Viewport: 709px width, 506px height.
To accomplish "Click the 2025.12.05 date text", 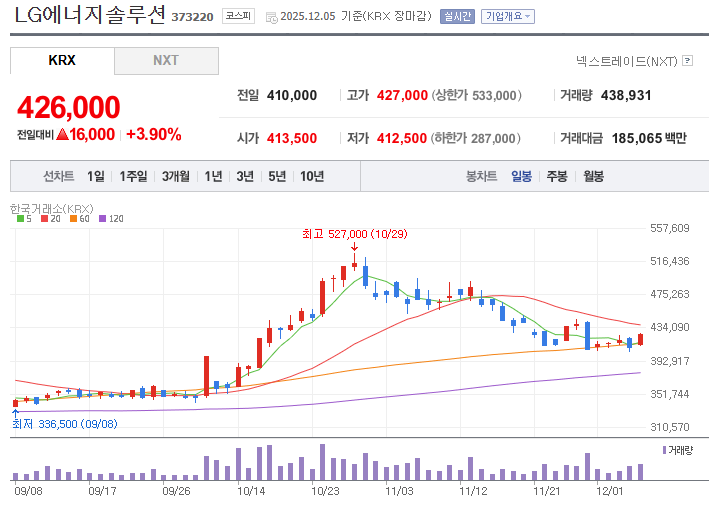I will click(308, 17).
